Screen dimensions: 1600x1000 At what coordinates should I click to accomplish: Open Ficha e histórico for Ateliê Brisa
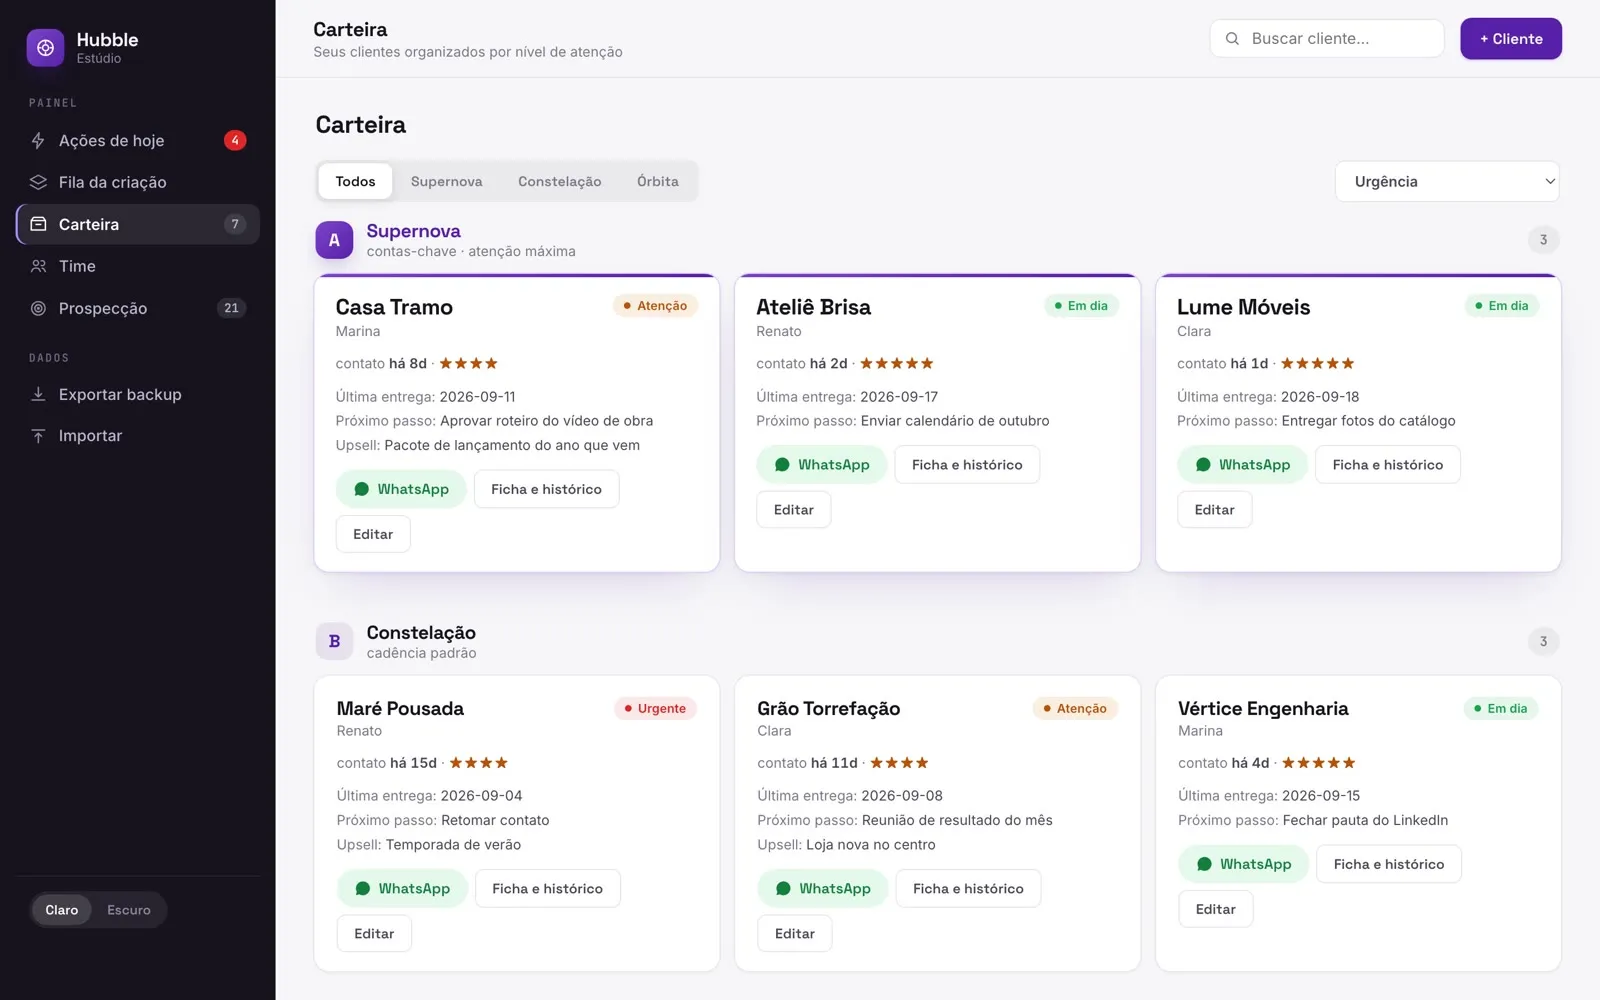pos(967,465)
